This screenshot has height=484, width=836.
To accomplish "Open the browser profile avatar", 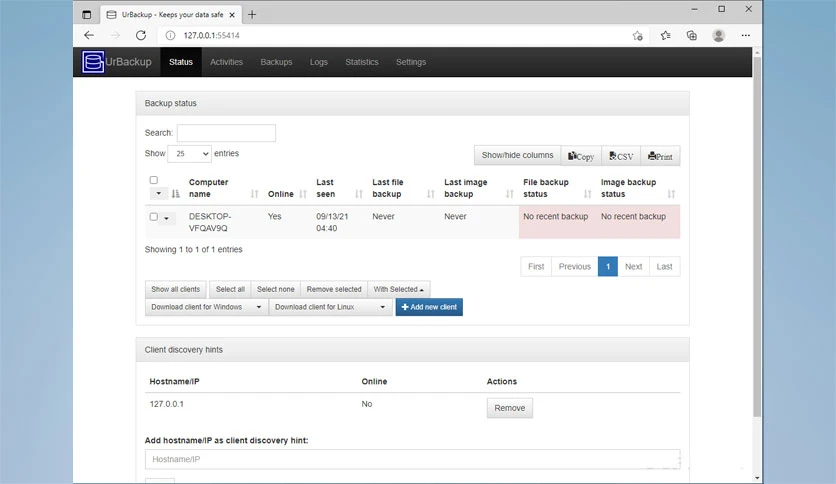I will (x=719, y=35).
